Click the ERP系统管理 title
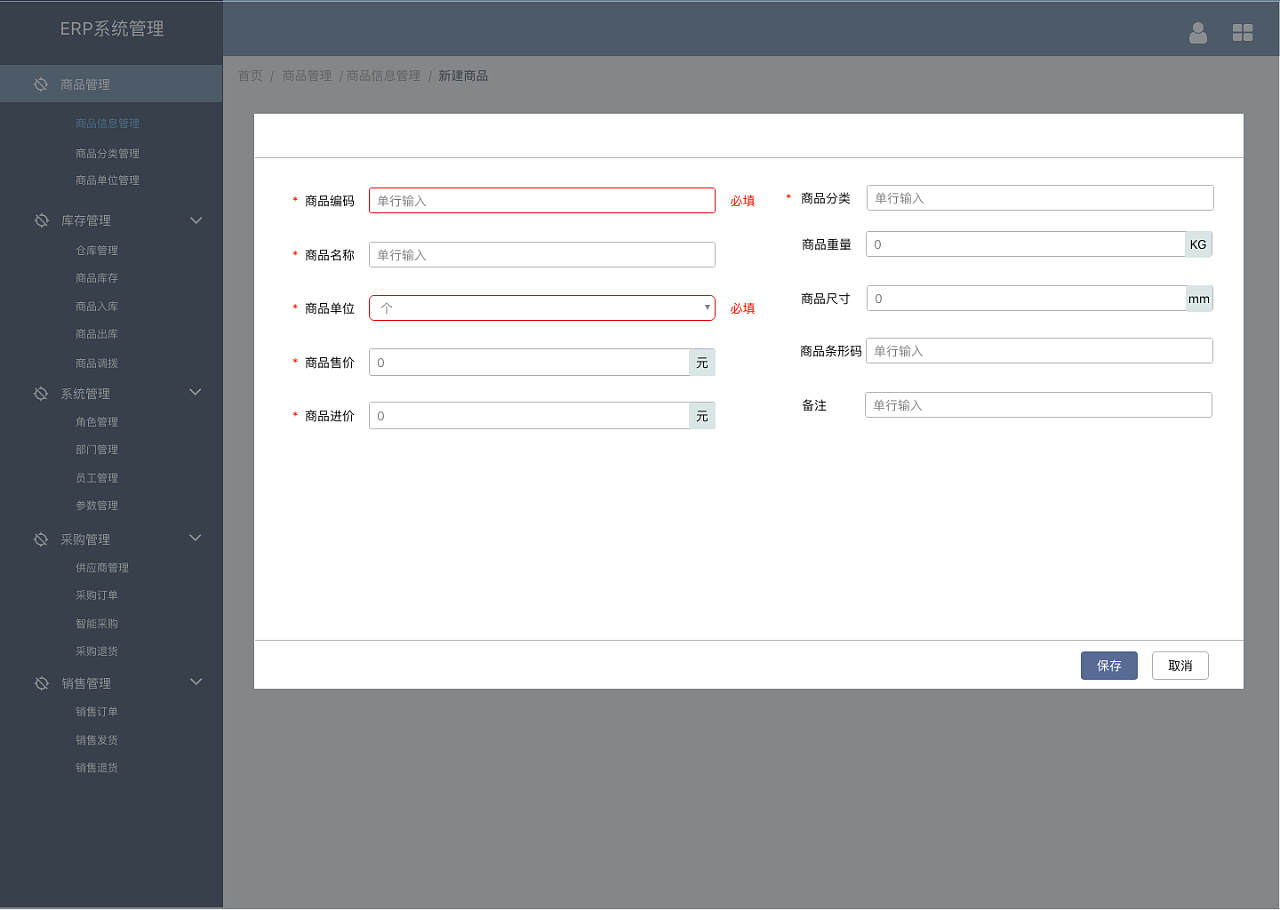 [112, 29]
